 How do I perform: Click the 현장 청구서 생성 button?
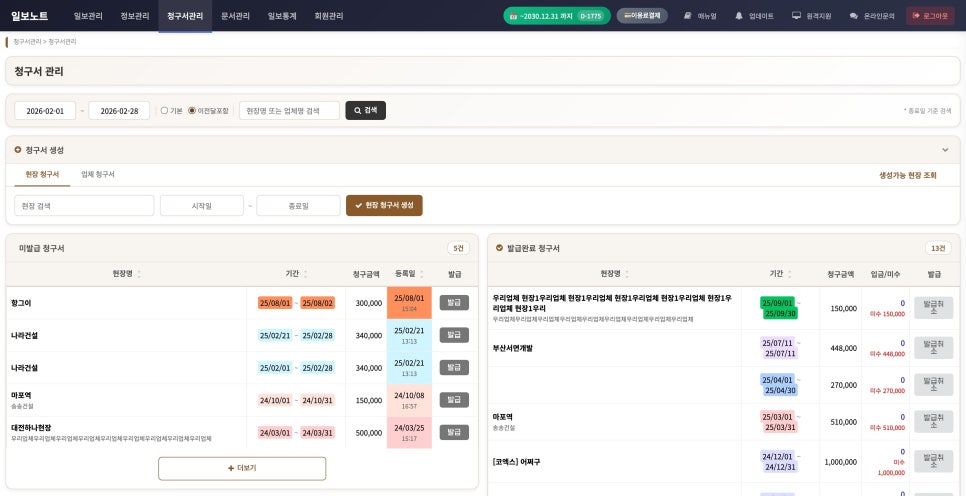pyautogui.click(x=384, y=205)
